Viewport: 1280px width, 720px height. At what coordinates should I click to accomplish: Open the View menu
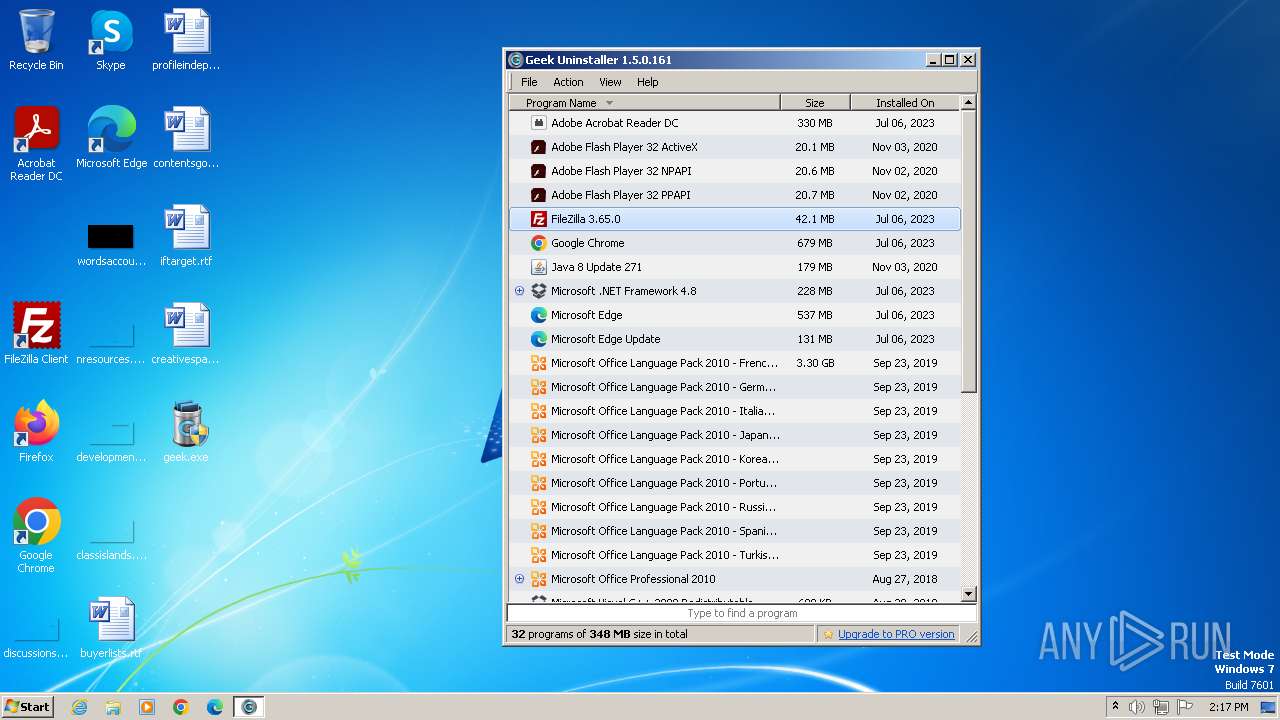[x=610, y=82]
